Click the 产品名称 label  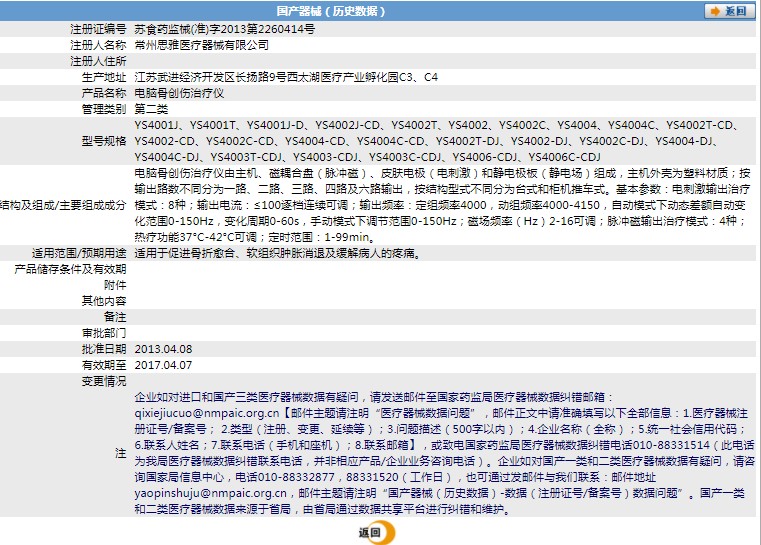(104, 93)
